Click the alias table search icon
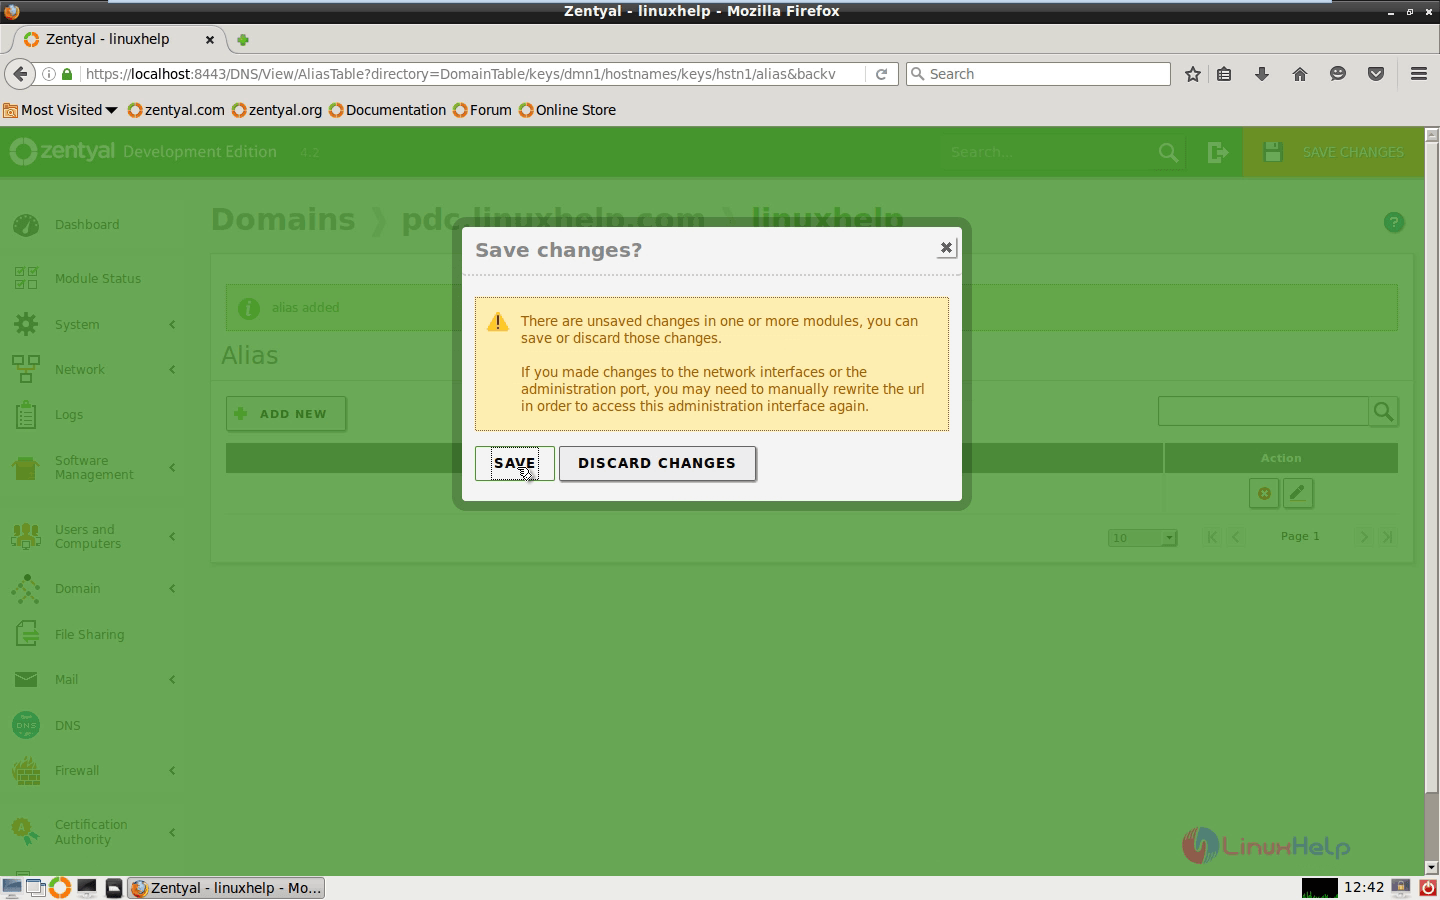Viewport: 1440px width, 900px height. click(1383, 411)
